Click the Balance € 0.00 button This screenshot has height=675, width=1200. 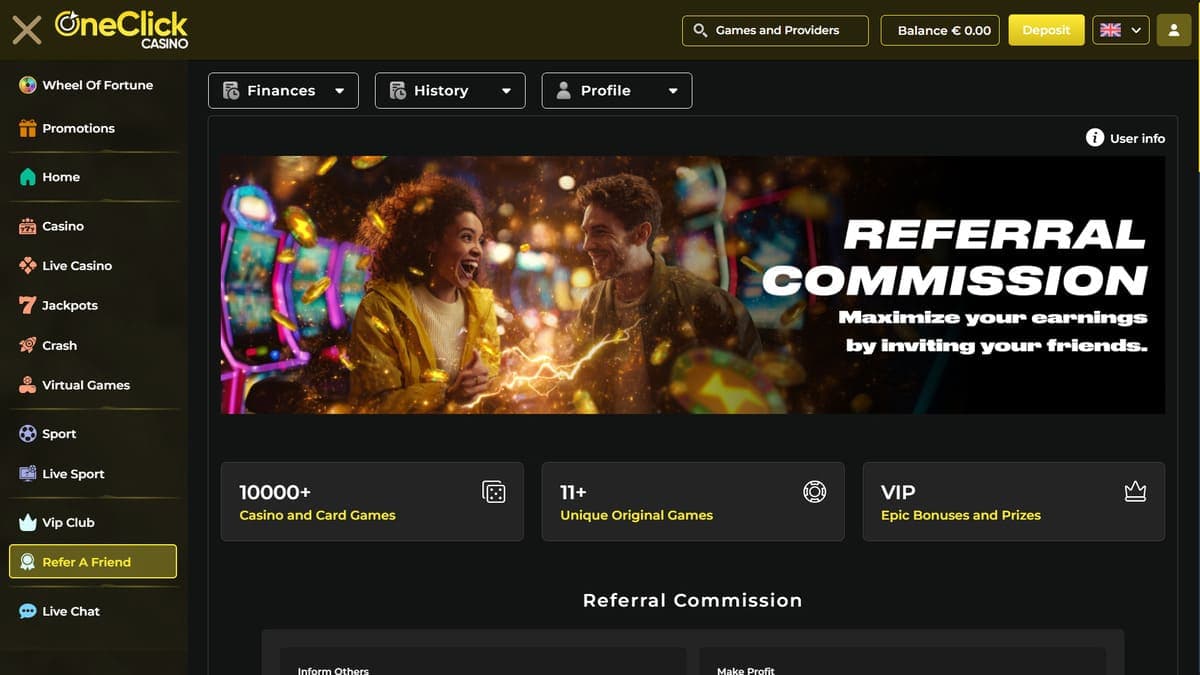click(x=941, y=30)
